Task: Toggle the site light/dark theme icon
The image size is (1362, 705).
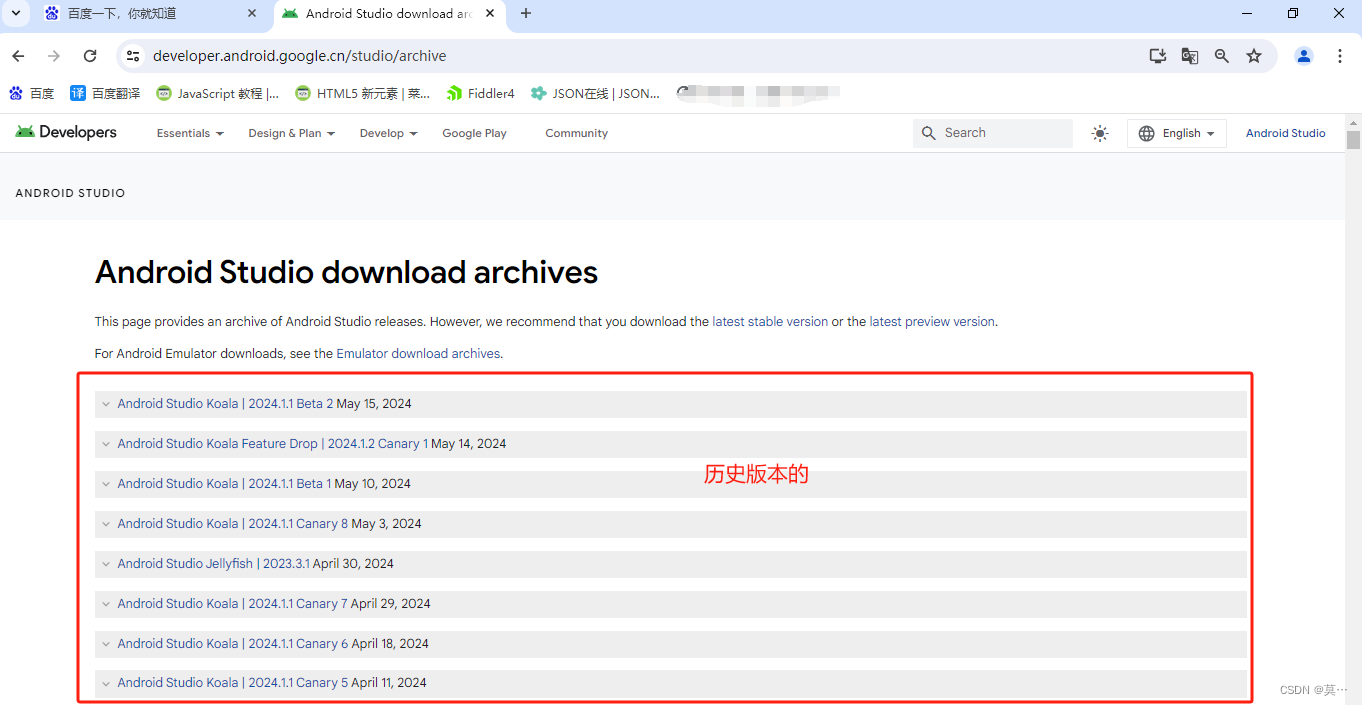Action: (1100, 133)
